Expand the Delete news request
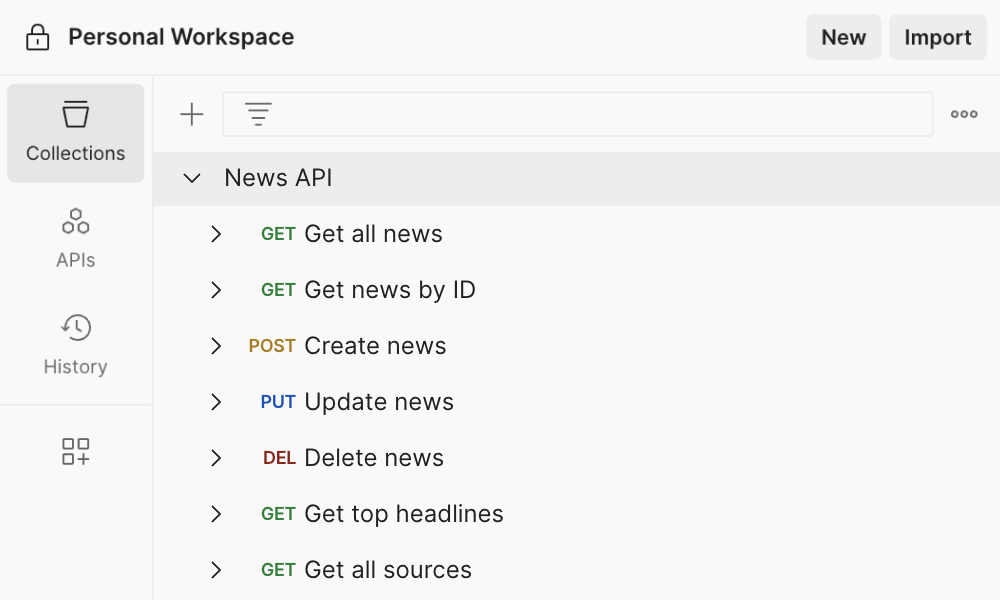 click(216, 458)
